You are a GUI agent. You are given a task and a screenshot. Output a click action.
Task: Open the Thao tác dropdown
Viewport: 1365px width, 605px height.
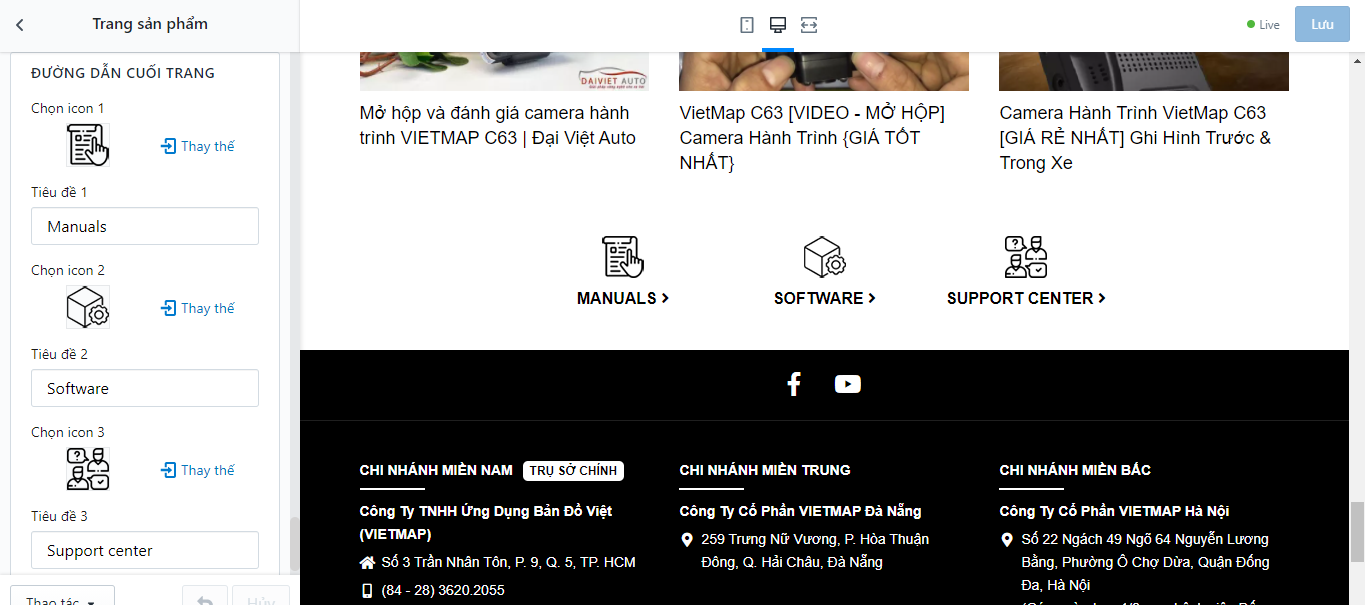click(x=62, y=597)
